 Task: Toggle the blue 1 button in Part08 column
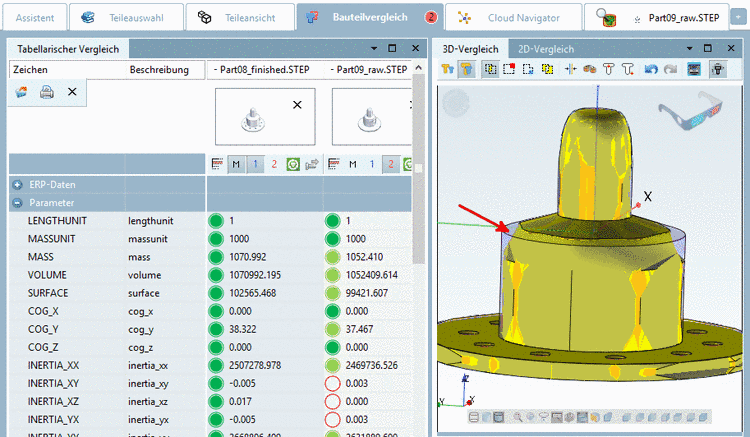tap(255, 164)
